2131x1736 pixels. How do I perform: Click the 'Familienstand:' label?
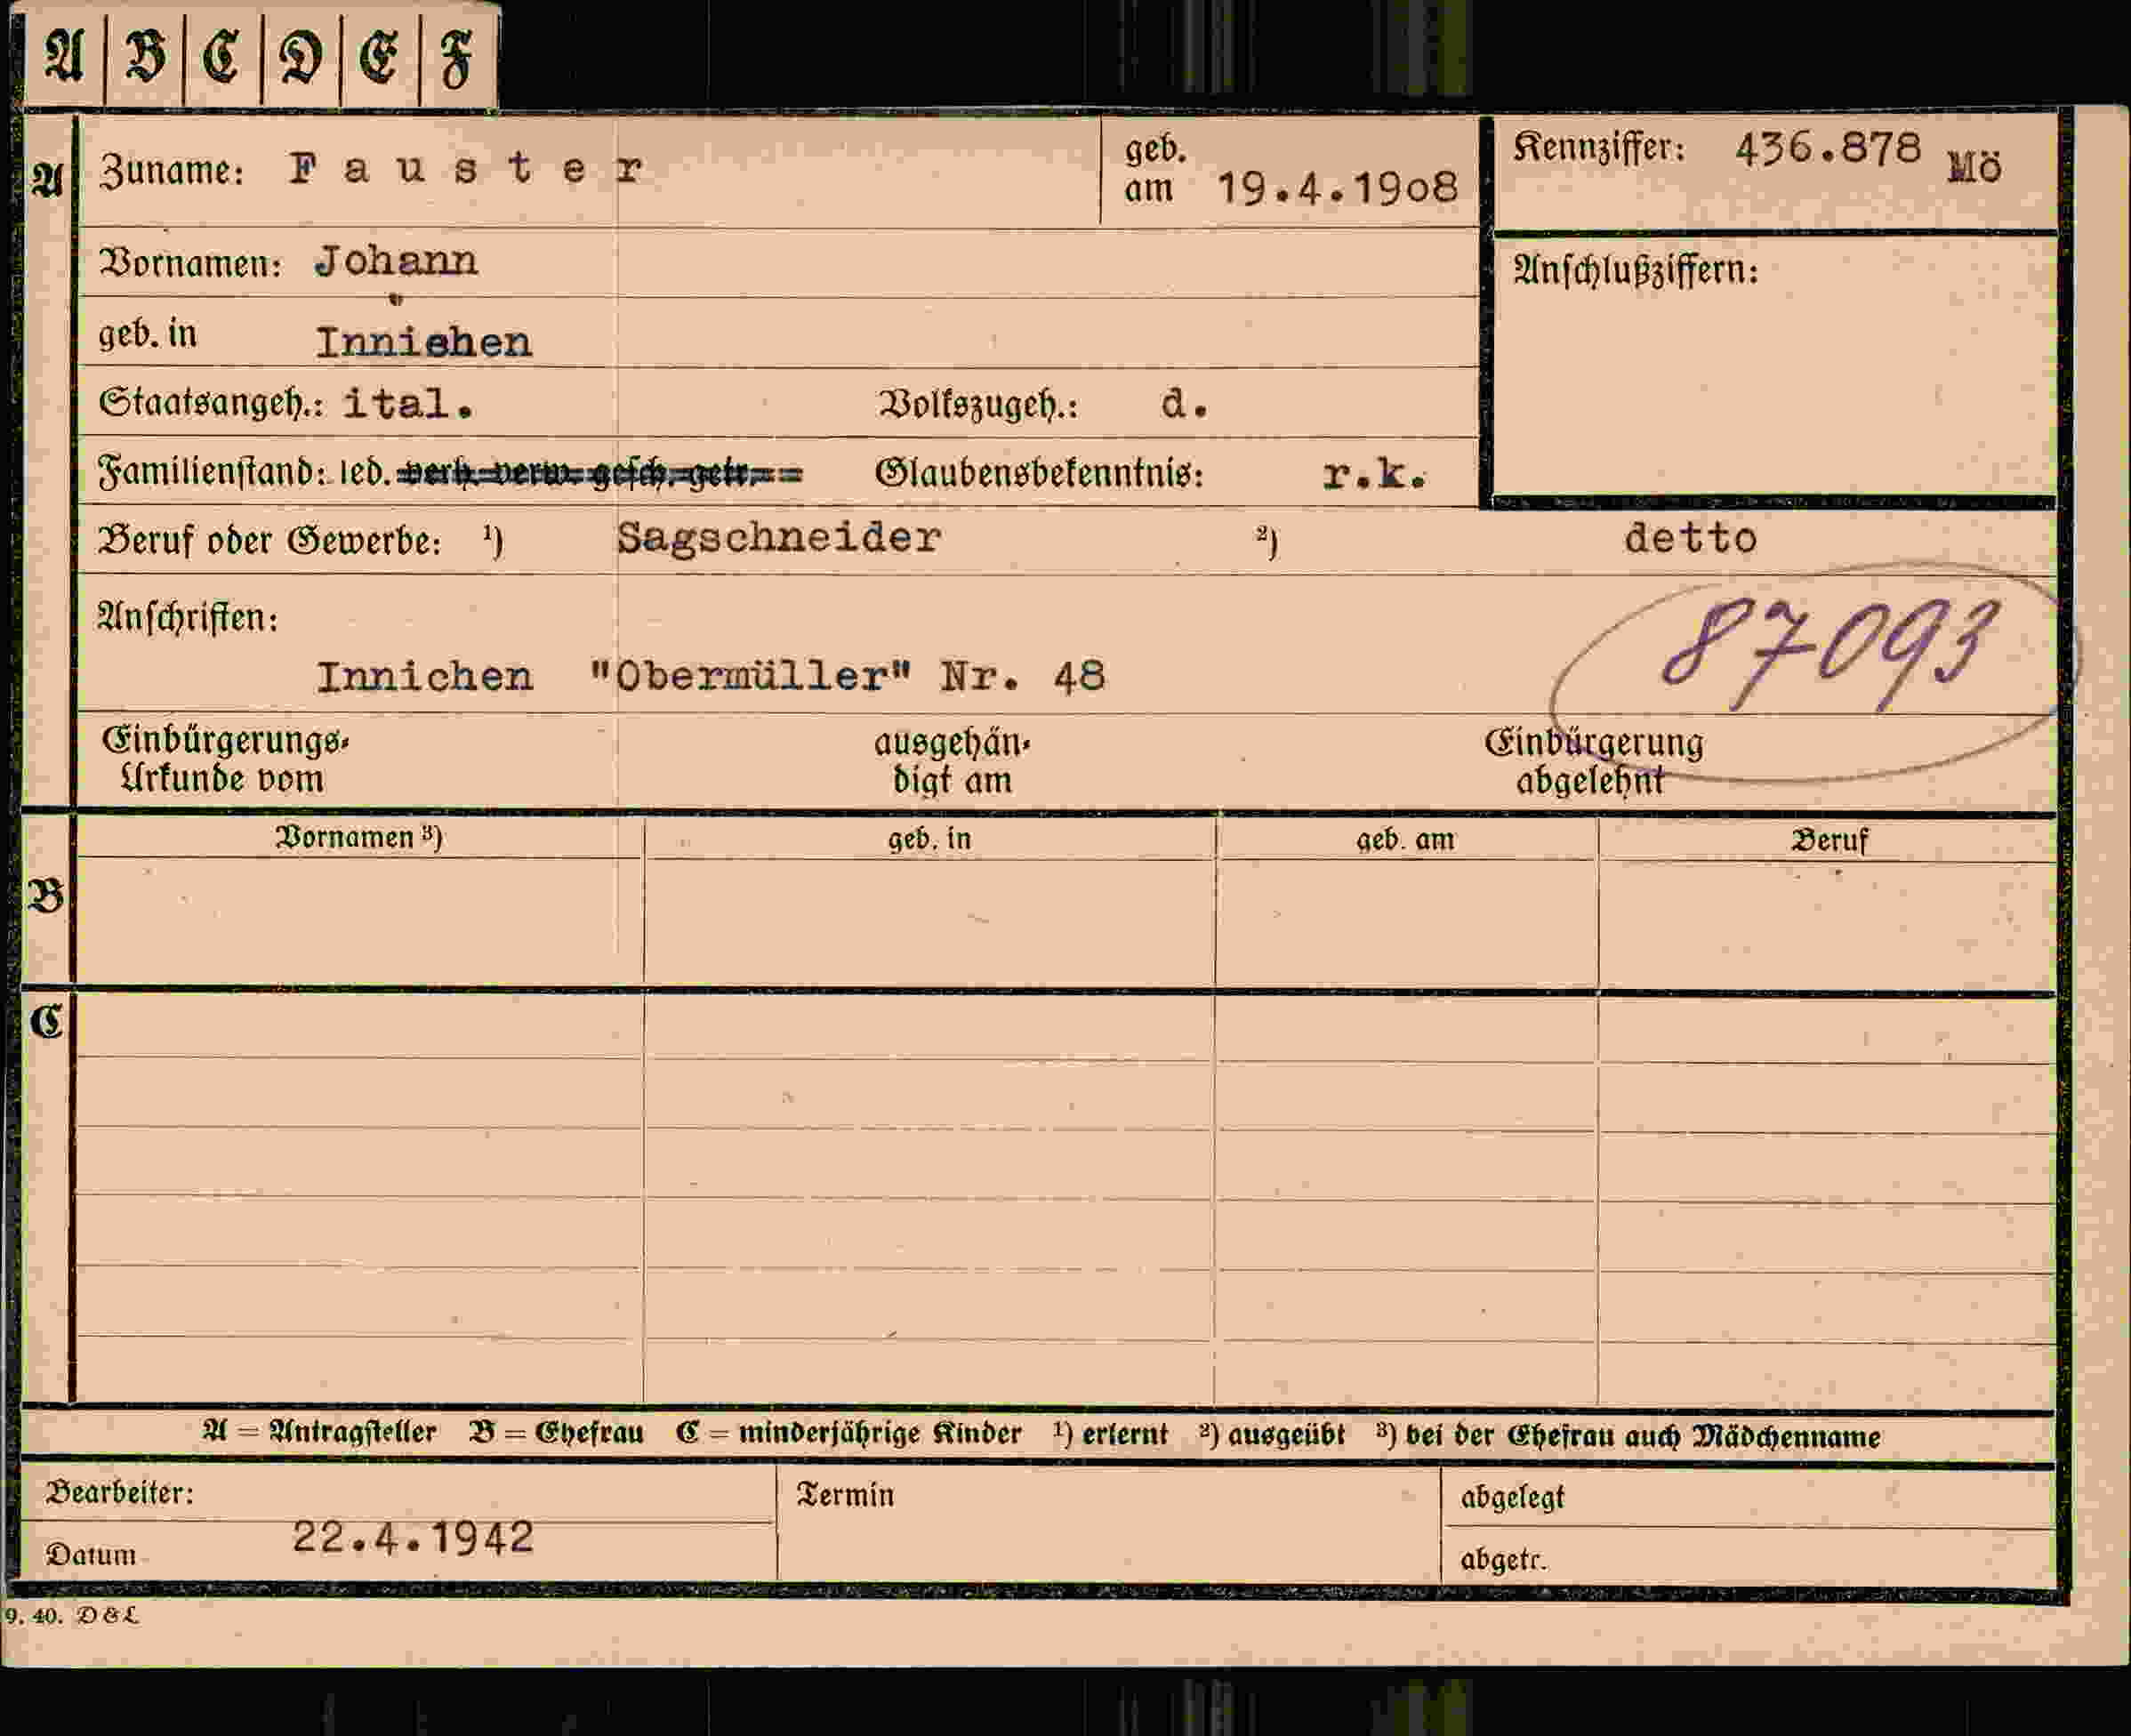tap(212, 472)
